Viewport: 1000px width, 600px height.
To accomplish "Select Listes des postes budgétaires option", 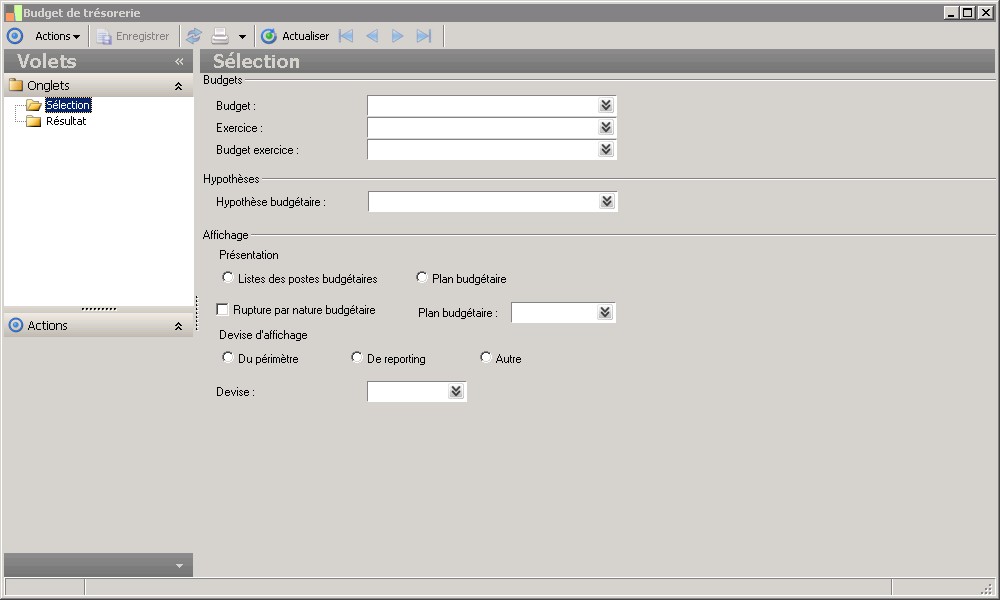I will point(228,278).
